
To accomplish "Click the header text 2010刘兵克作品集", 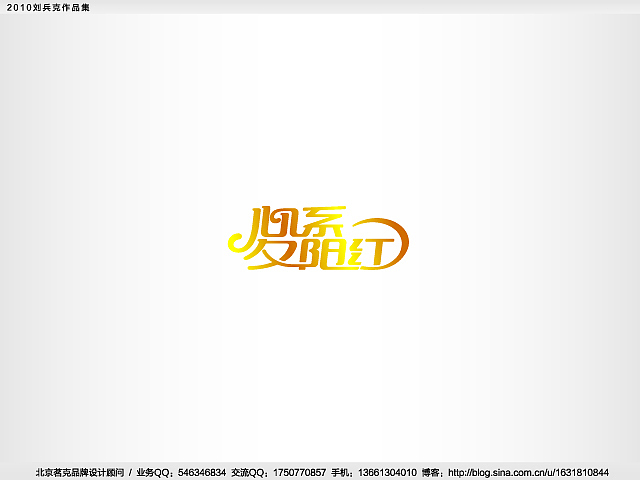I will coord(48,7).
